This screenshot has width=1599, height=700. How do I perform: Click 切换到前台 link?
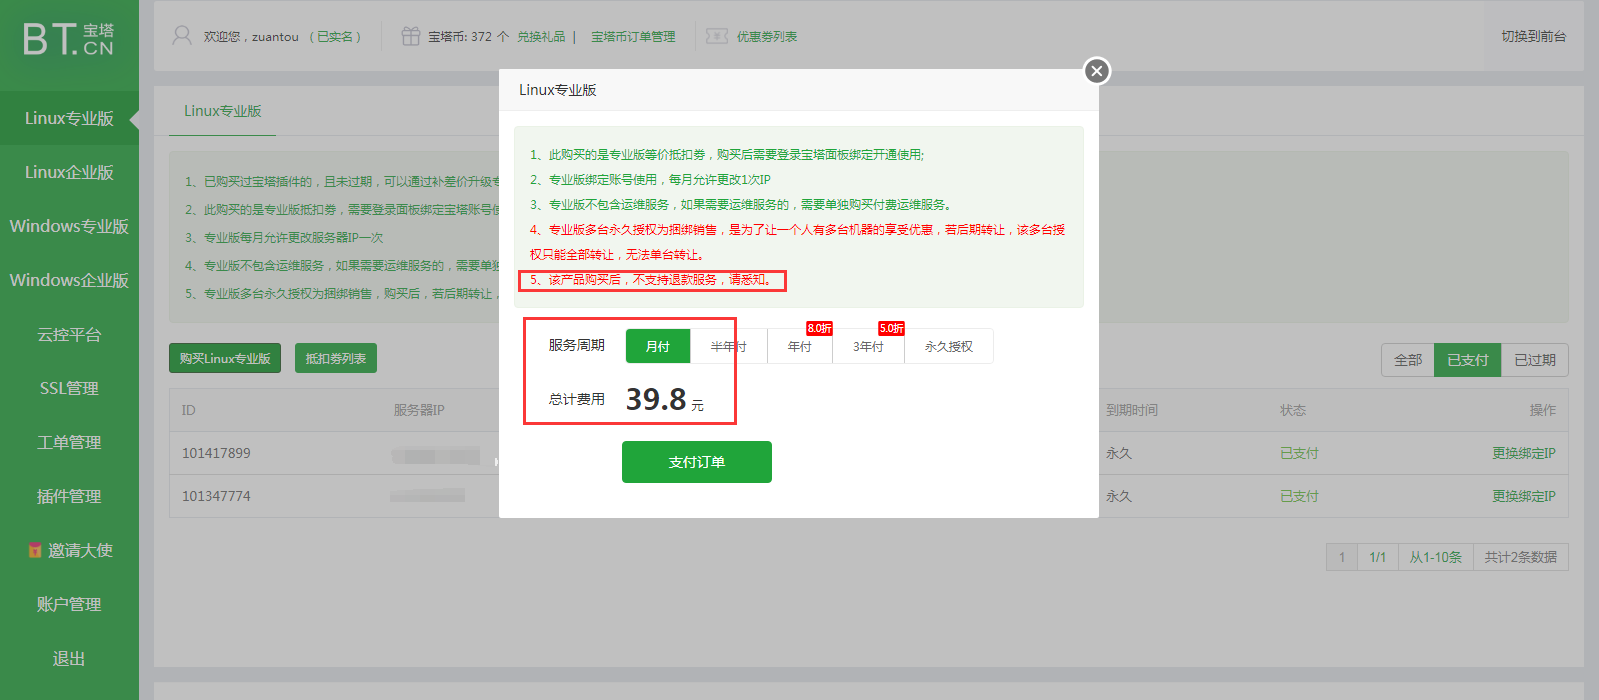click(x=1534, y=36)
